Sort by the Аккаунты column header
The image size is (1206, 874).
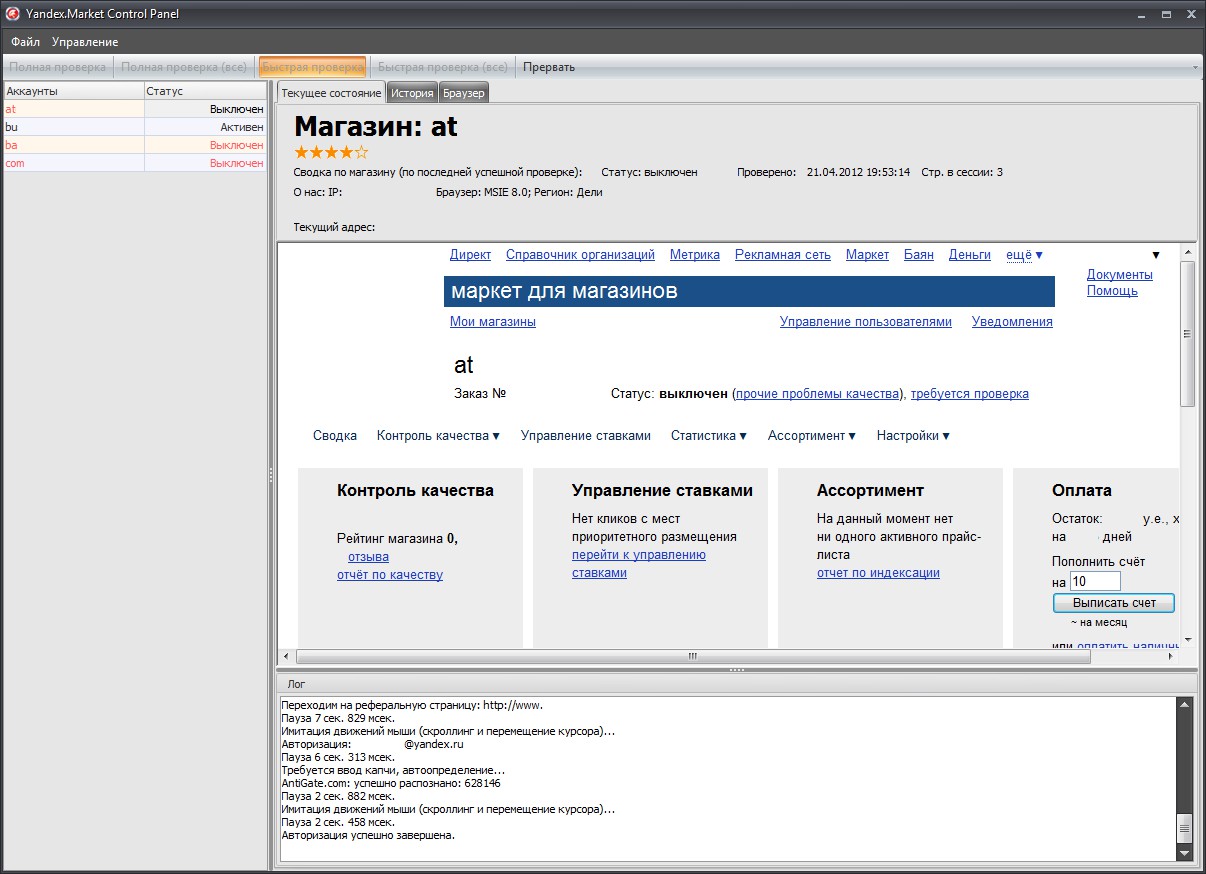(x=74, y=91)
